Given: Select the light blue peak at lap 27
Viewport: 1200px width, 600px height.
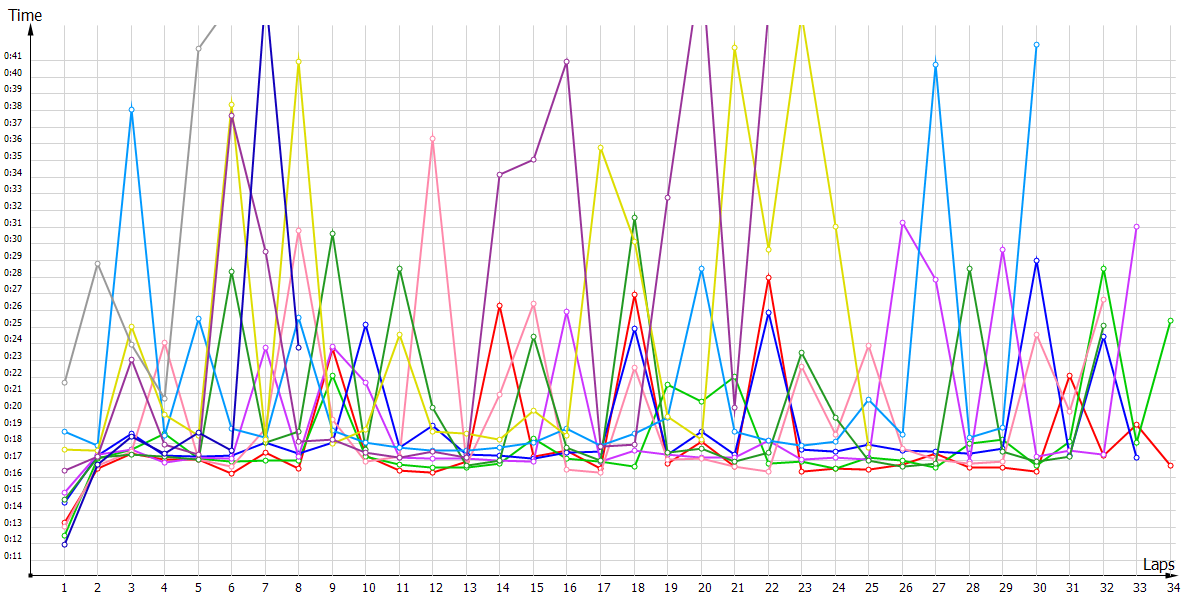Looking at the screenshot, I should 936,65.
